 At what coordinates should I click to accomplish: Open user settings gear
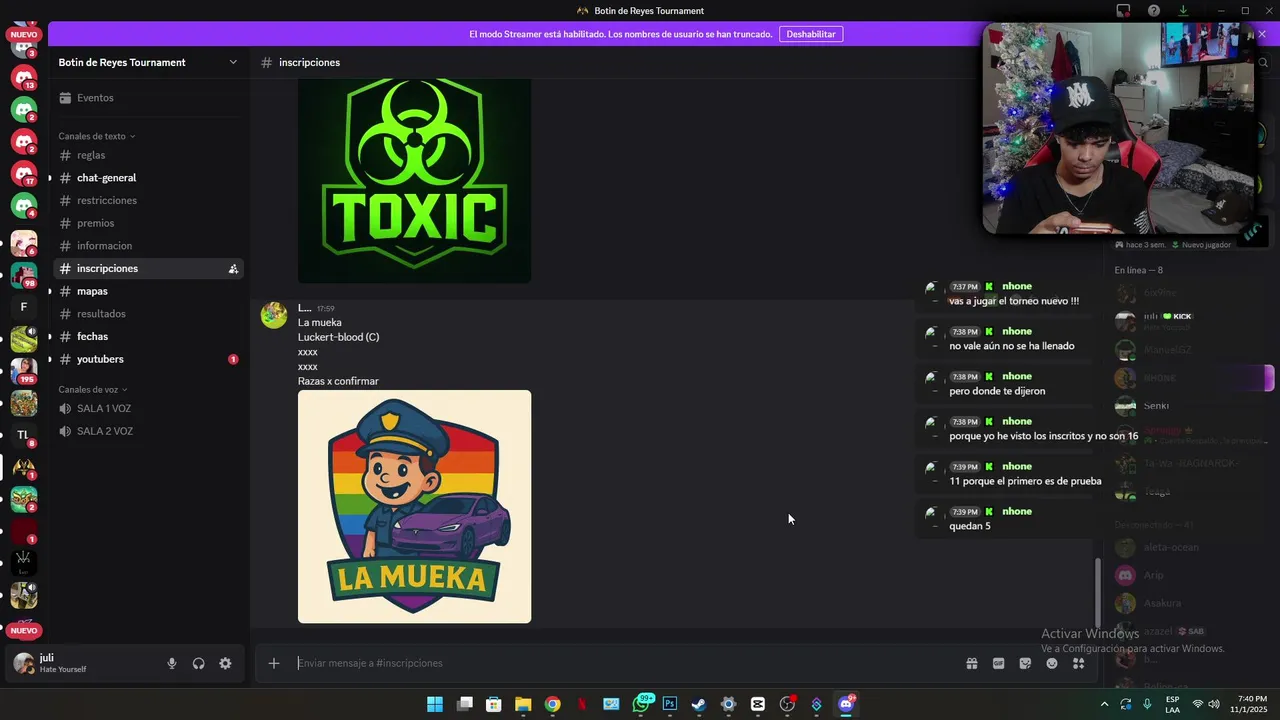tap(225, 663)
